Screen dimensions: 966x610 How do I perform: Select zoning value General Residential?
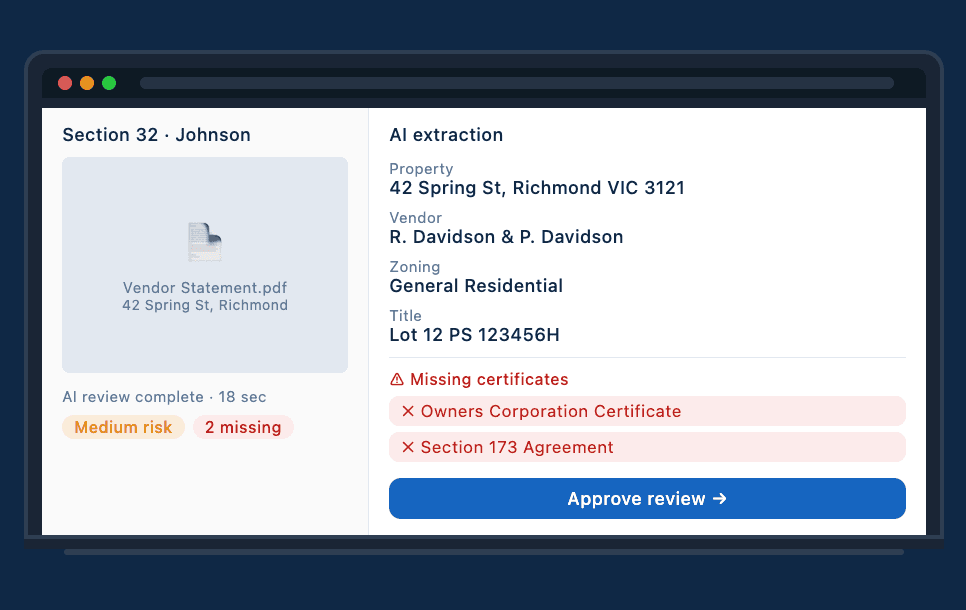click(x=476, y=286)
